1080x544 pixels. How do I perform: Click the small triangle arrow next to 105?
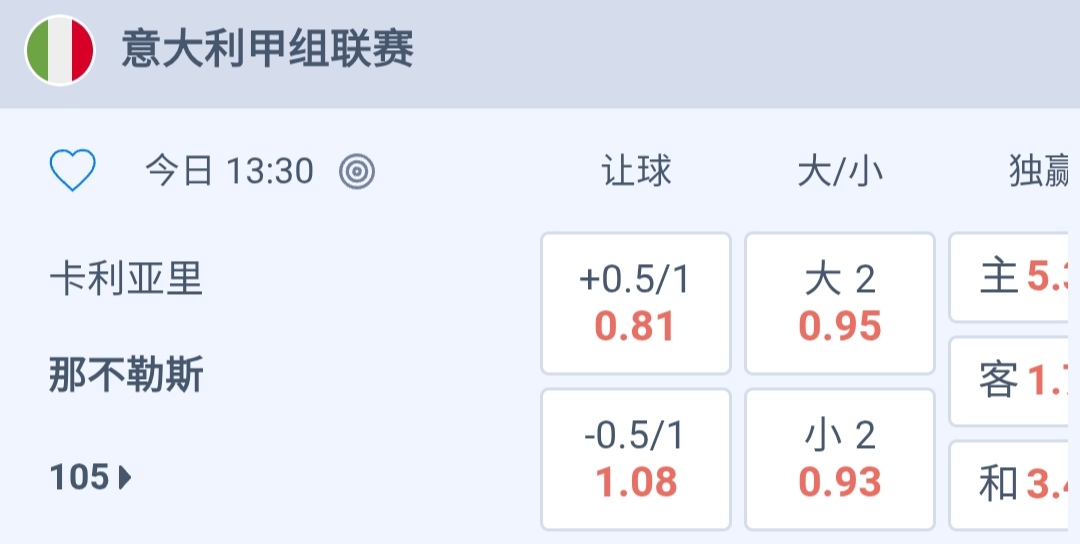click(125, 479)
